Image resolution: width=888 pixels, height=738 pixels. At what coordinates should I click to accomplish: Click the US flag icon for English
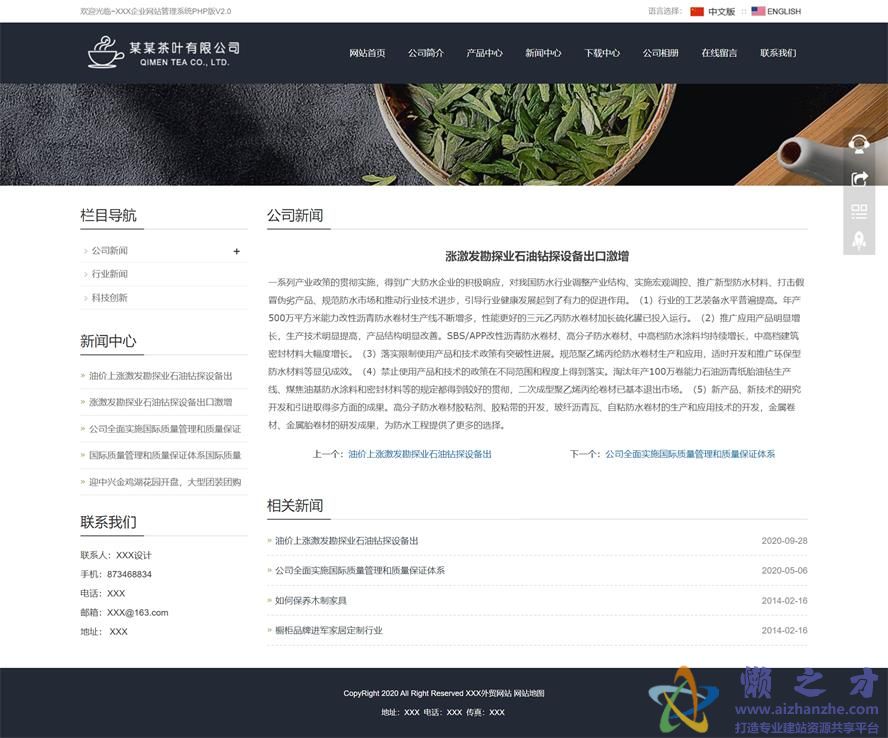coord(758,12)
